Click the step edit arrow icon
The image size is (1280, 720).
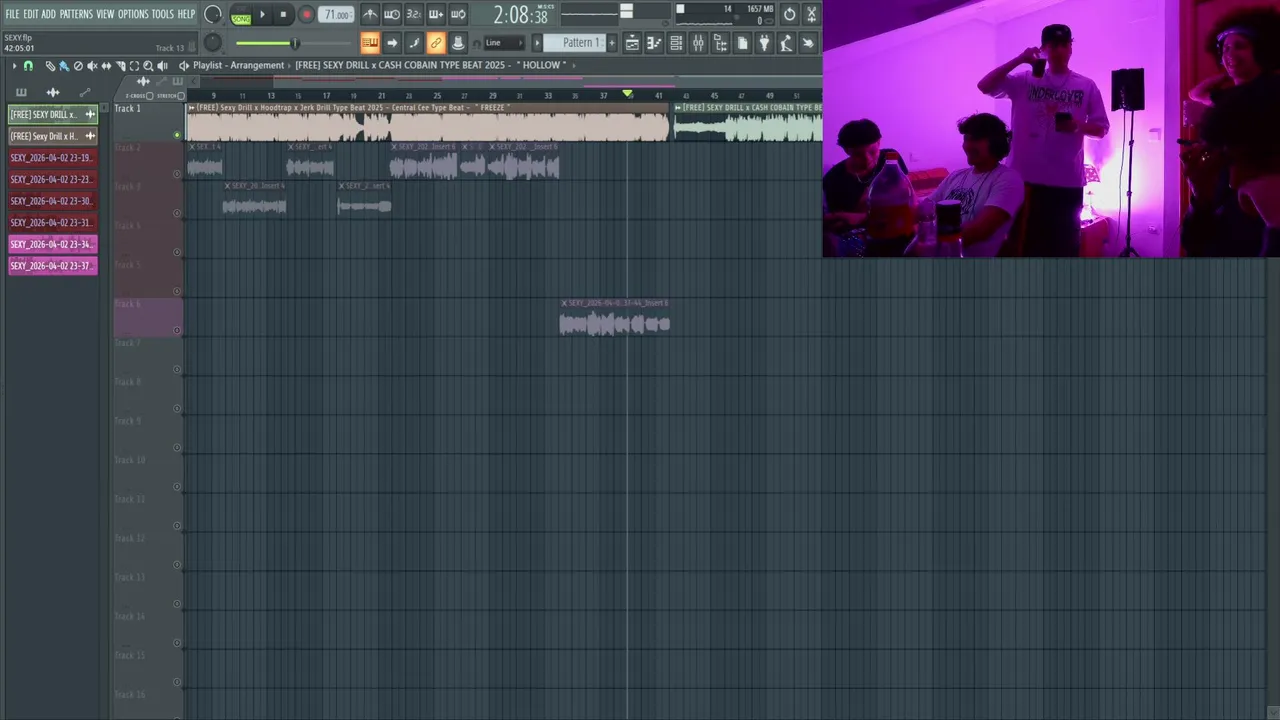click(x=392, y=43)
